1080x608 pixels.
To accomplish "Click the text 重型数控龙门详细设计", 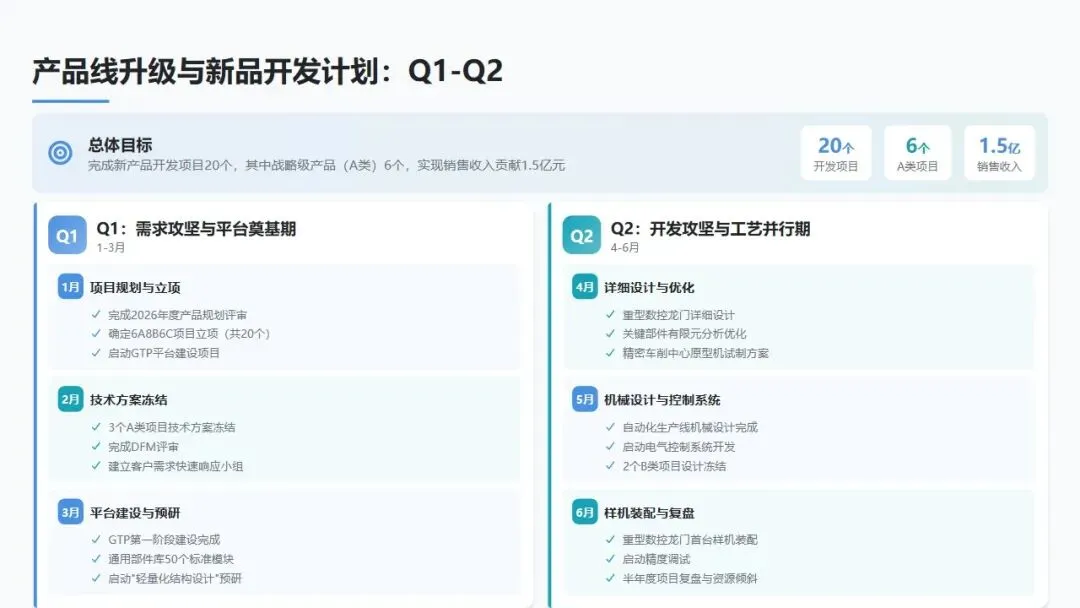I will pyautogui.click(x=678, y=315).
